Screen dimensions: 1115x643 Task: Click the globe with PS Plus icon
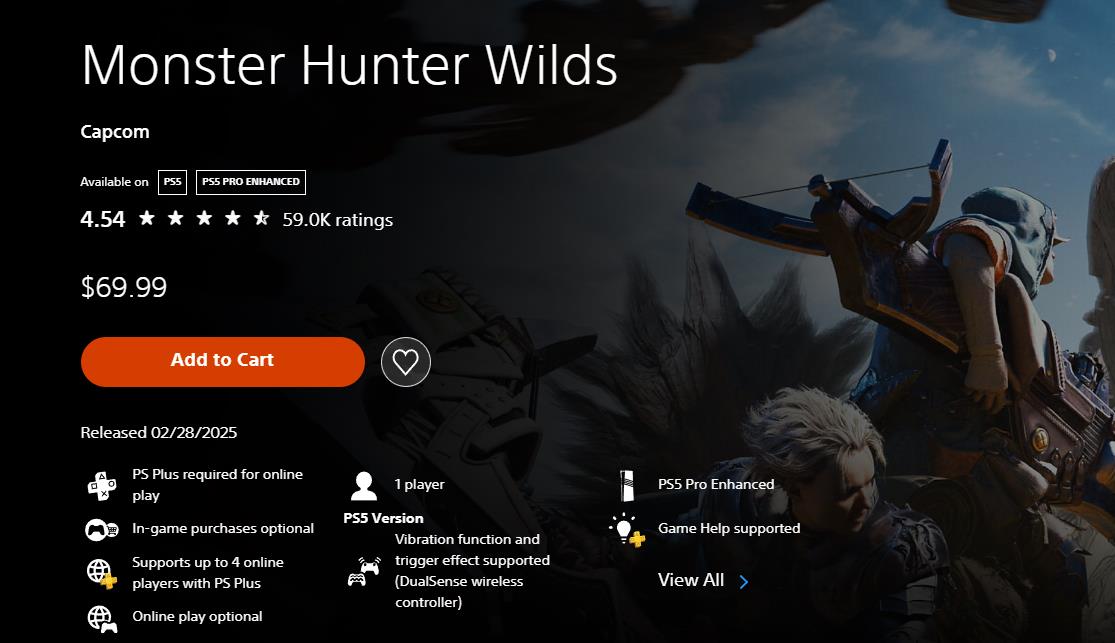click(102, 573)
